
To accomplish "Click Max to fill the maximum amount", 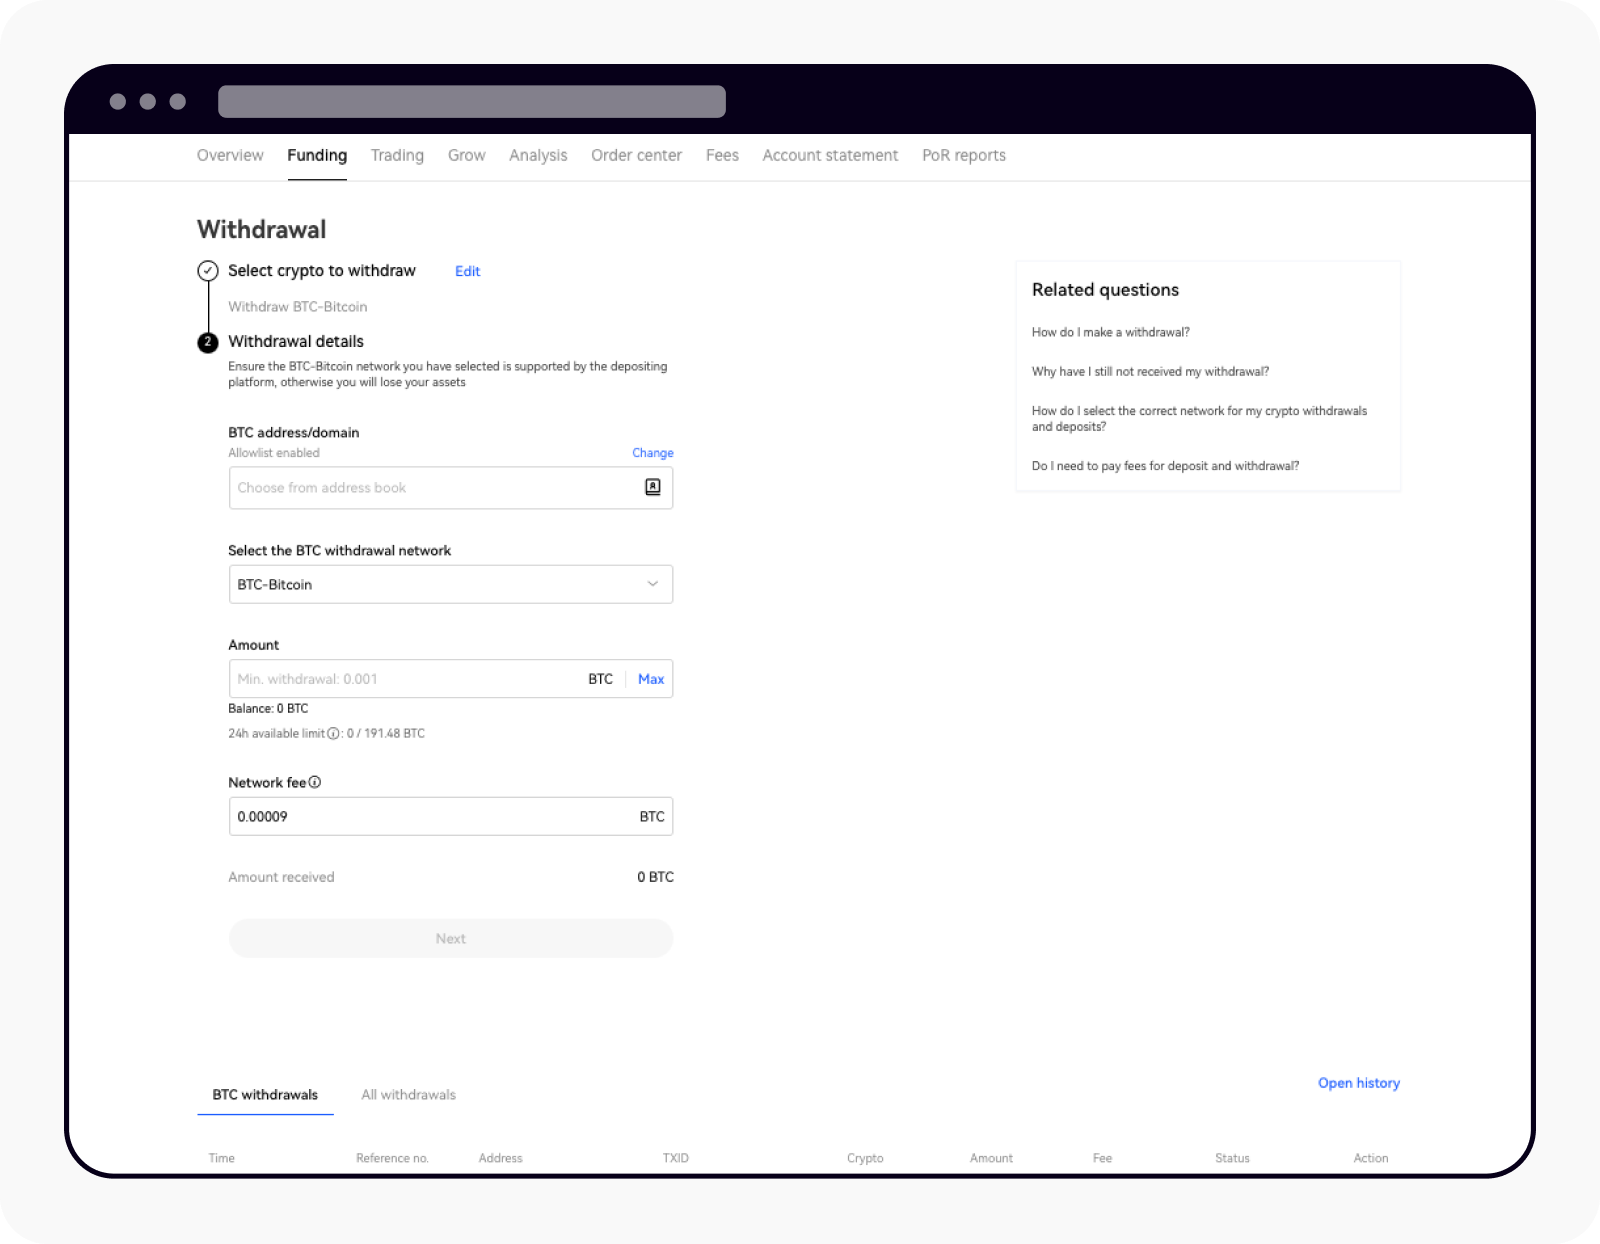I will click(651, 679).
